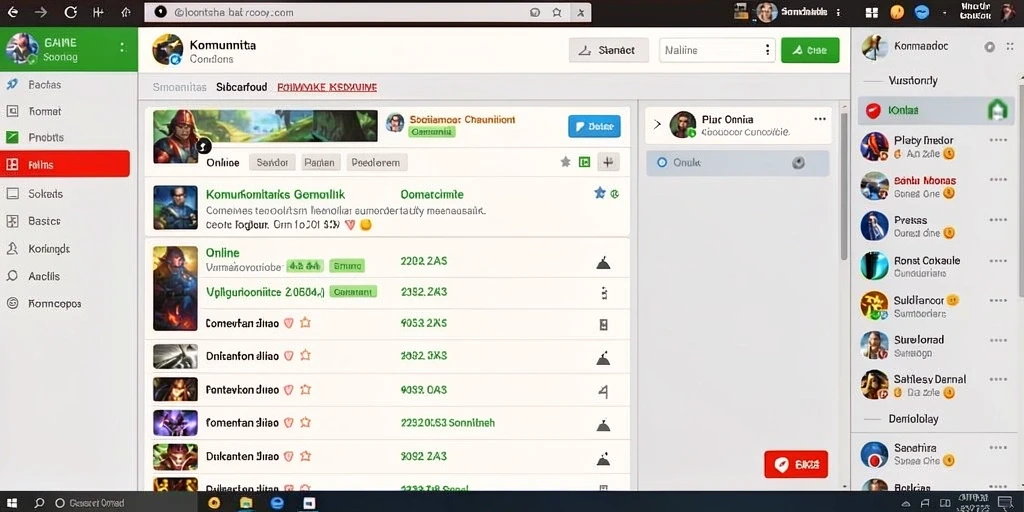Toggle the Onule radio button

(662, 163)
